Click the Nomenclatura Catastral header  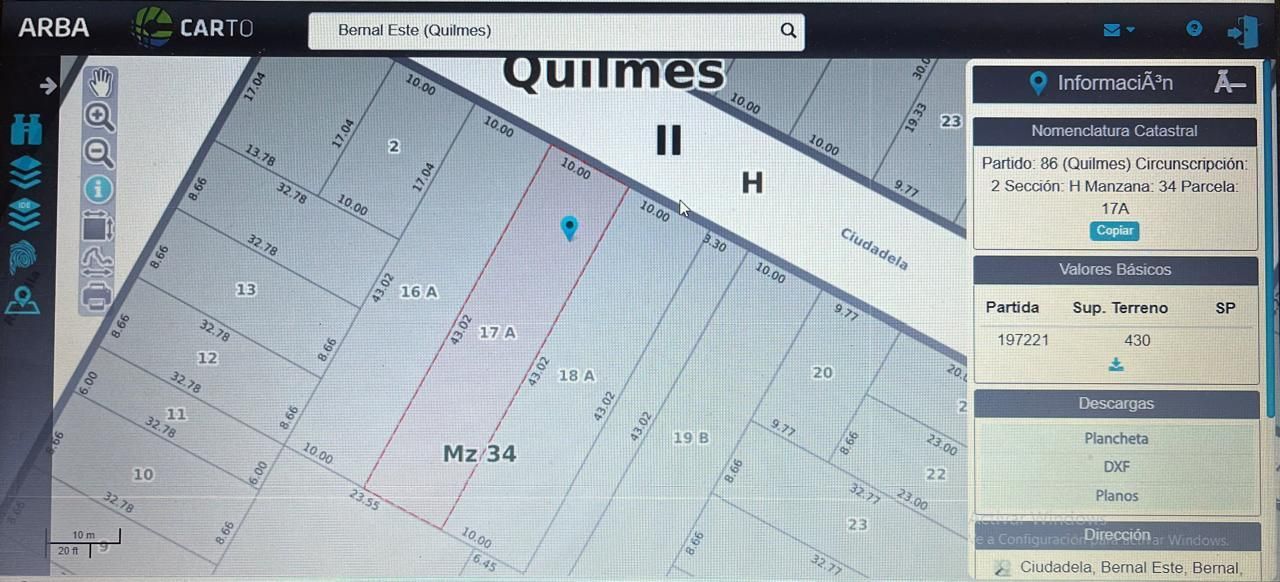coord(1114,131)
